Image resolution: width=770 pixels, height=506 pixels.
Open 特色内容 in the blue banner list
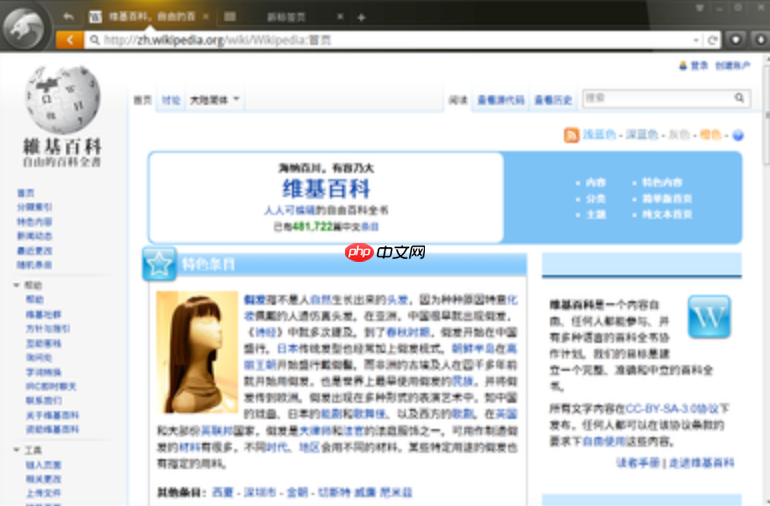coord(662,182)
